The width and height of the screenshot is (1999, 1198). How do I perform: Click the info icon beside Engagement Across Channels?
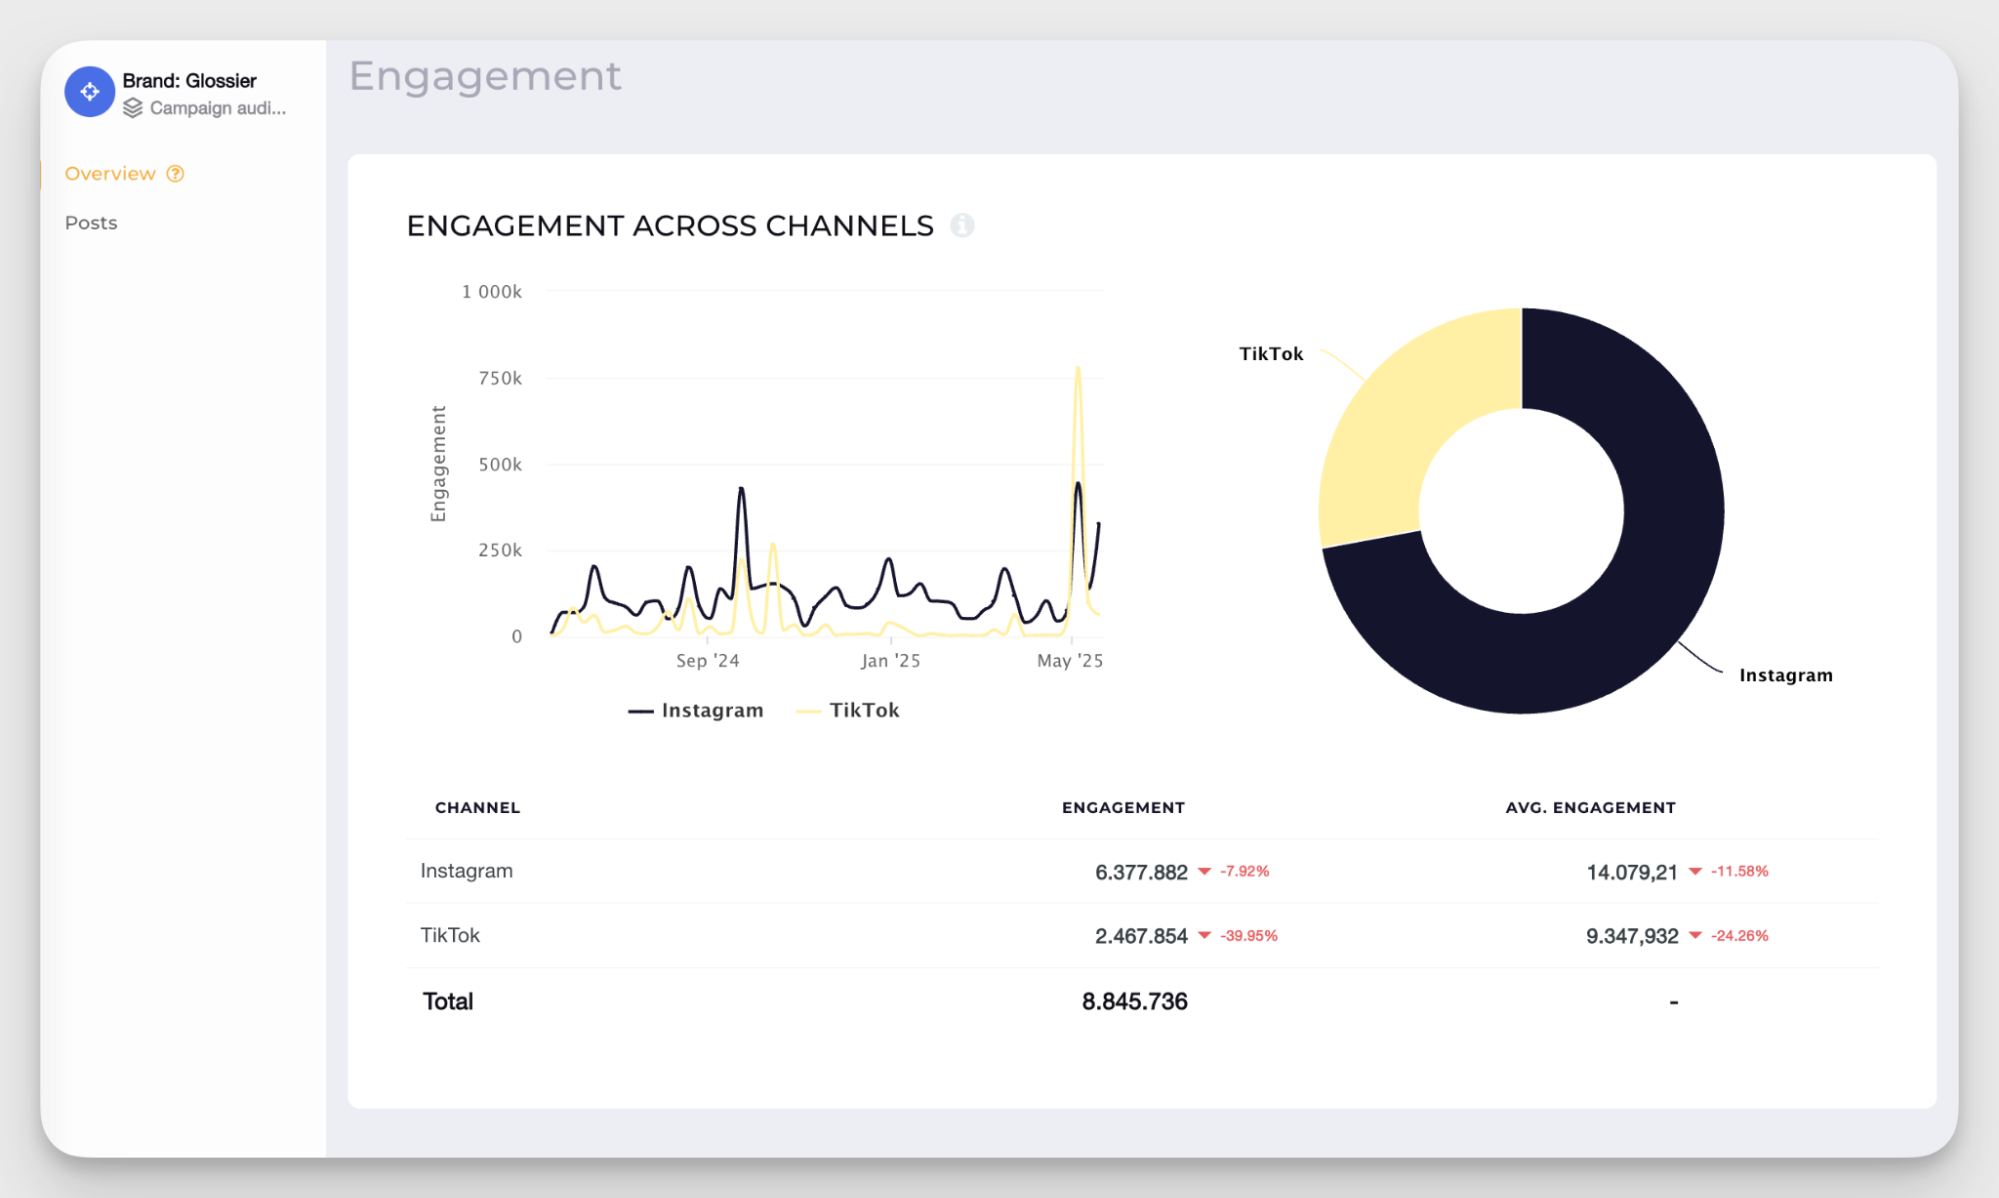click(x=962, y=226)
